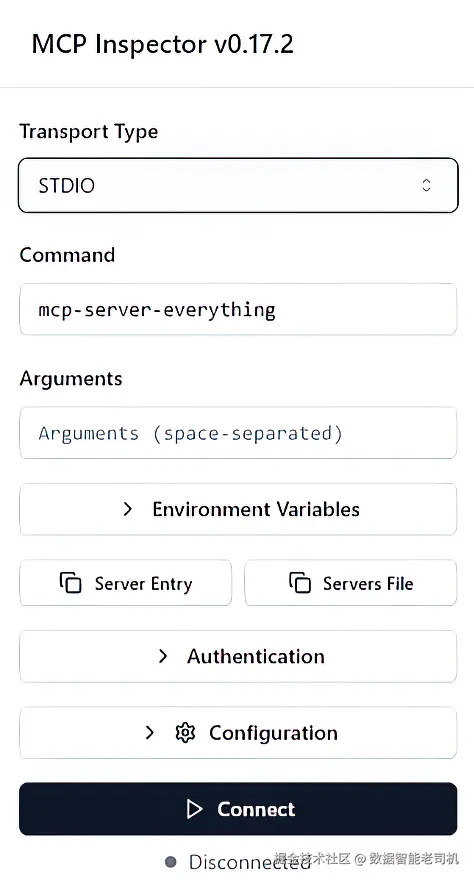This screenshot has height=881, width=474.
Task: Click into the Arguments space-separated field
Action: [238, 433]
